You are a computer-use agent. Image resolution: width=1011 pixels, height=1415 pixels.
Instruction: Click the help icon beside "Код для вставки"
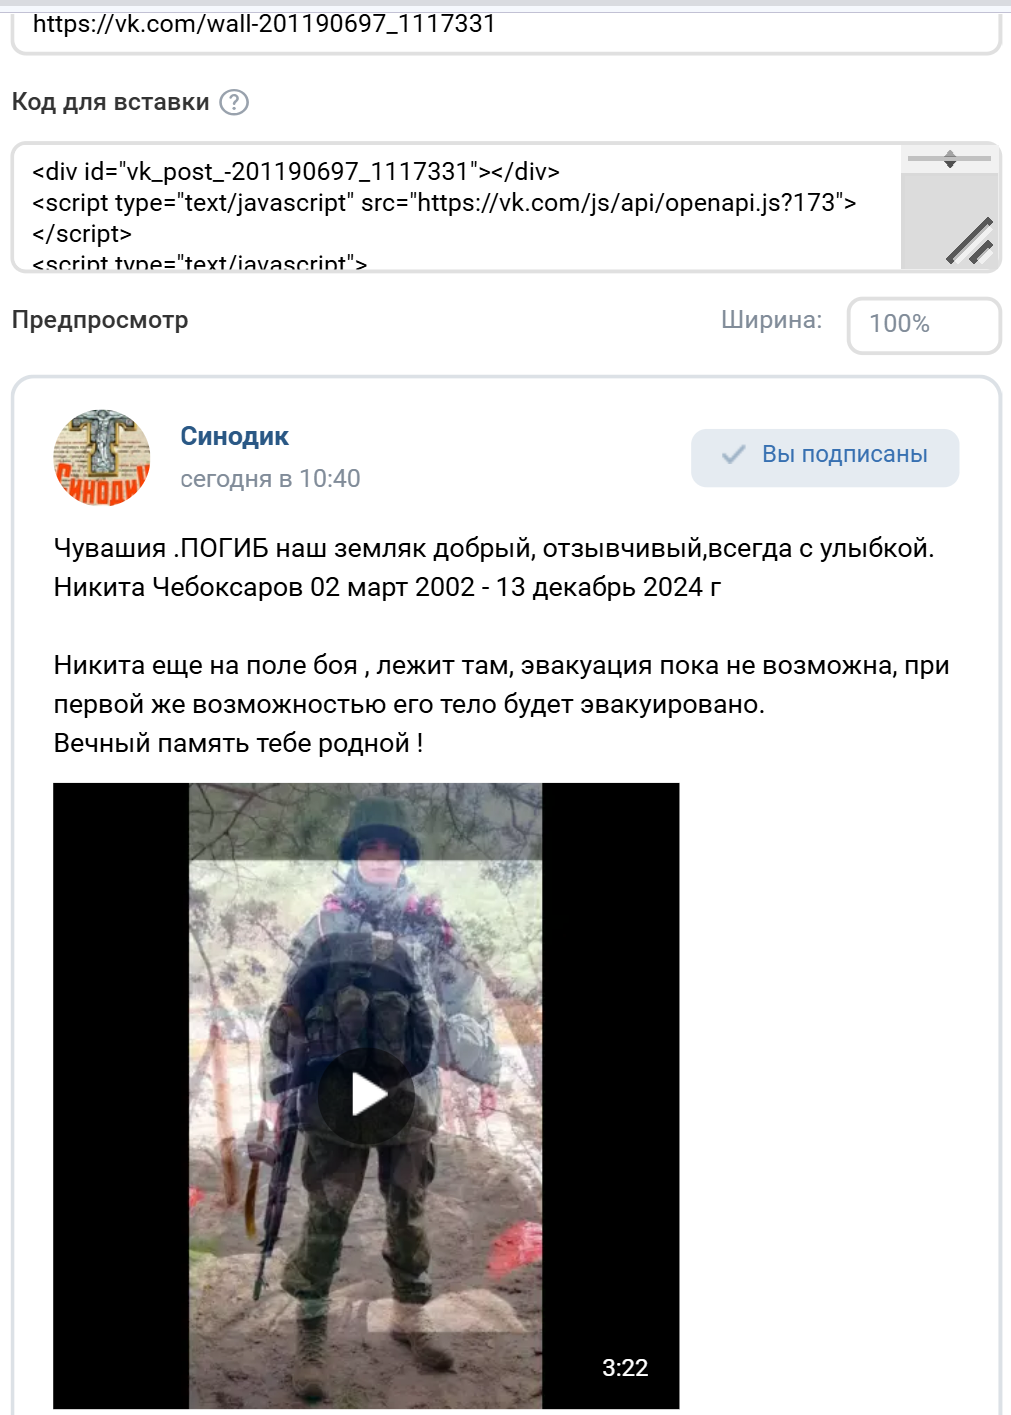pyautogui.click(x=234, y=102)
